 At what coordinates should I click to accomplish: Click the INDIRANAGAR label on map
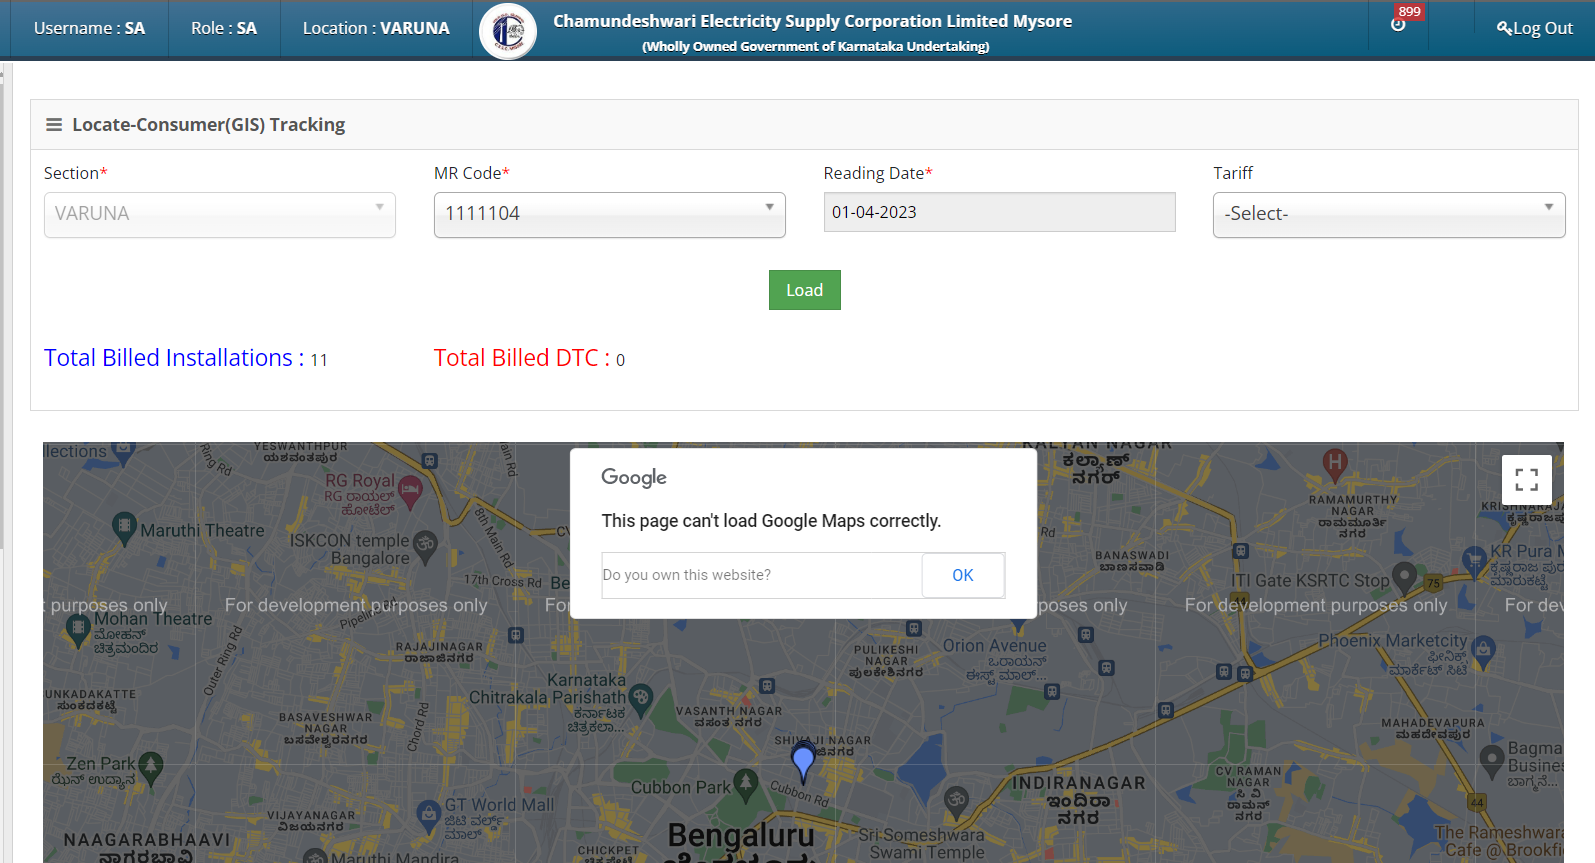click(1079, 783)
